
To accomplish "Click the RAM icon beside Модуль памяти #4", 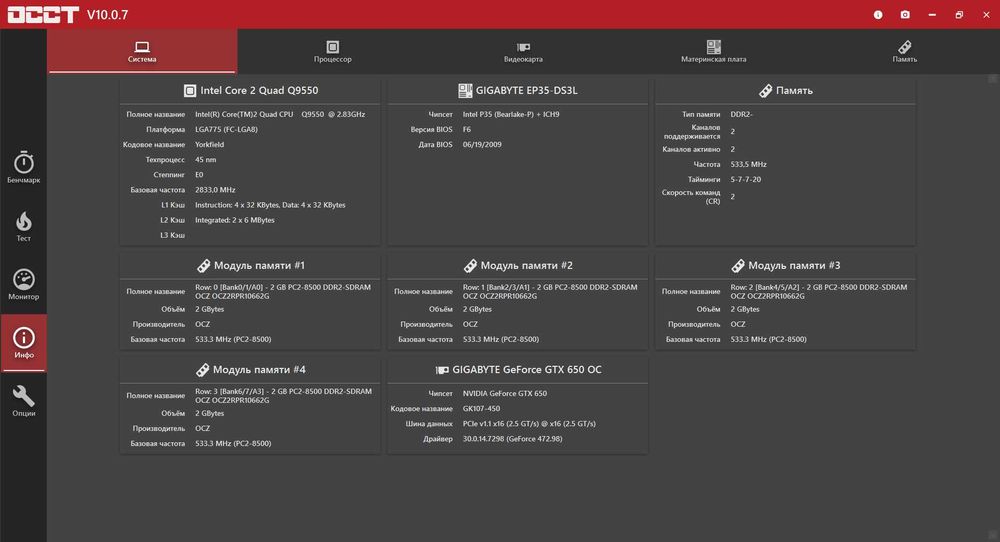I will [202, 370].
